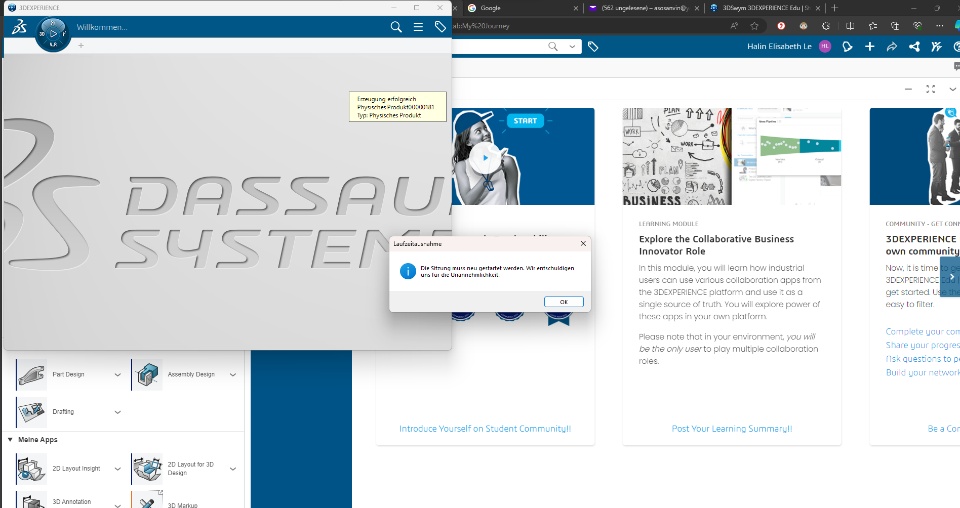Close the Google browser tab
The height and width of the screenshot is (508, 960).
click(x=576, y=8)
